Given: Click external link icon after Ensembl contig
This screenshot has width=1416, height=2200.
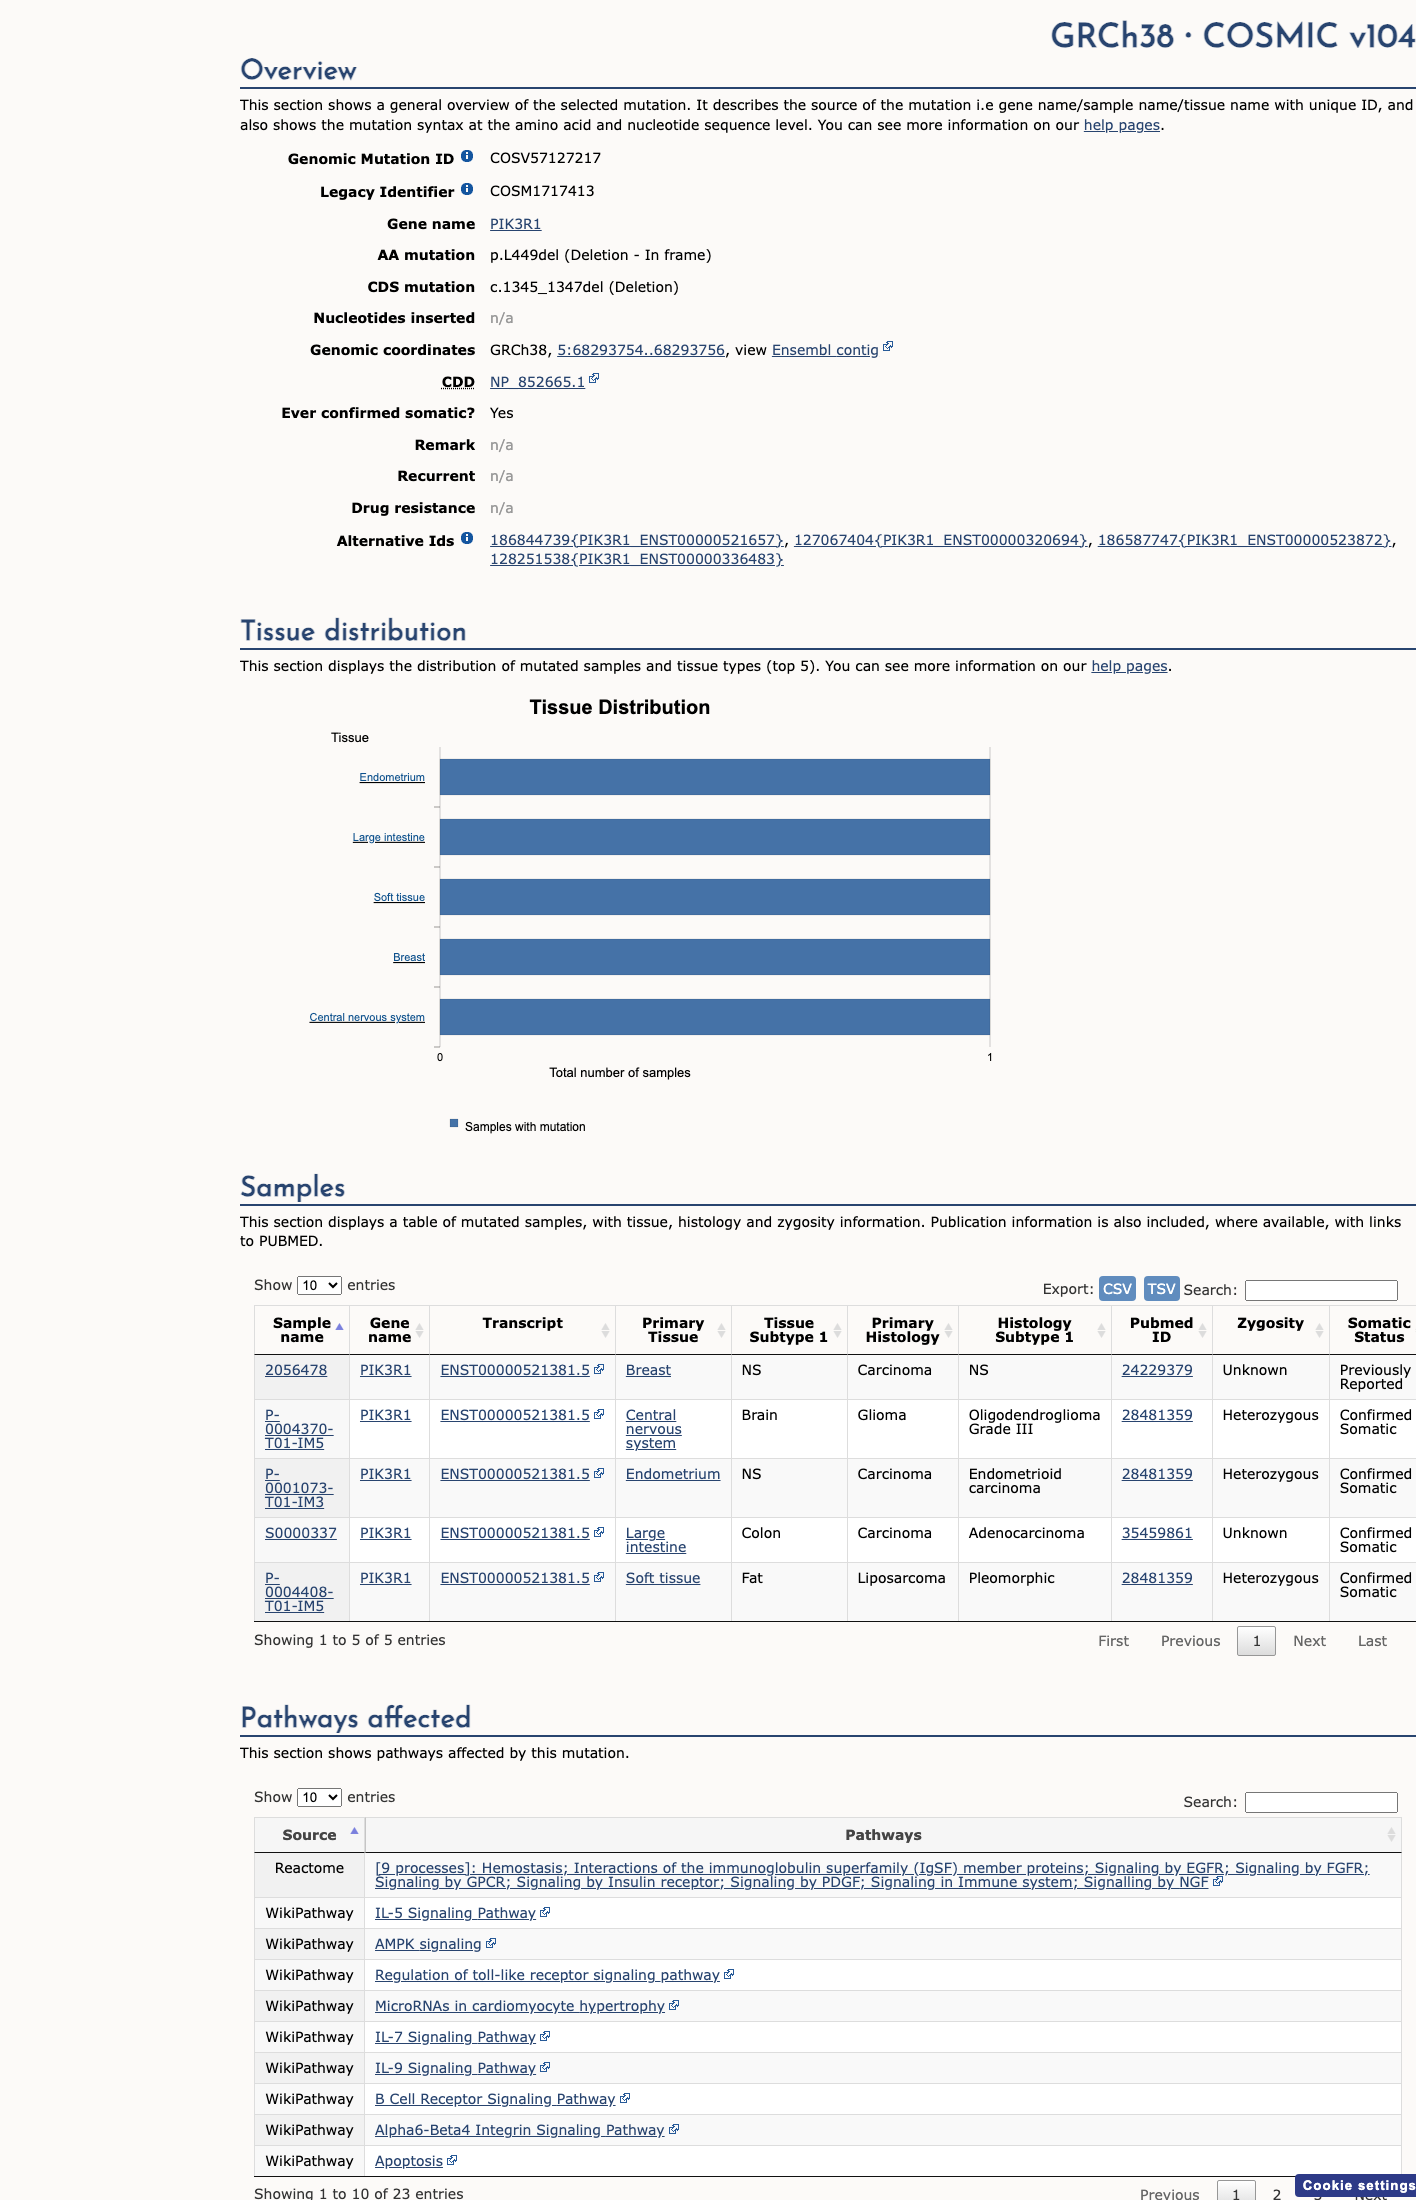Looking at the screenshot, I should point(888,347).
